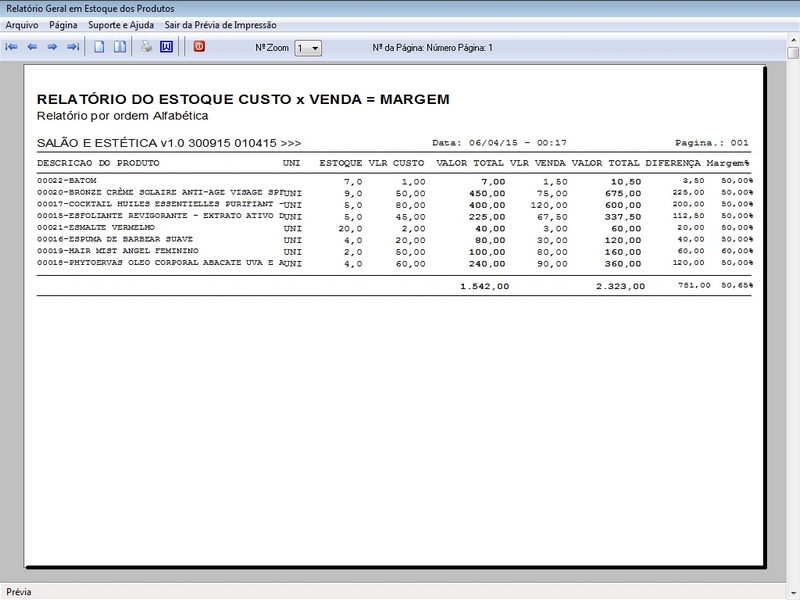Open the Página menu
Viewport: 800px width, 600px height.
tap(63, 24)
